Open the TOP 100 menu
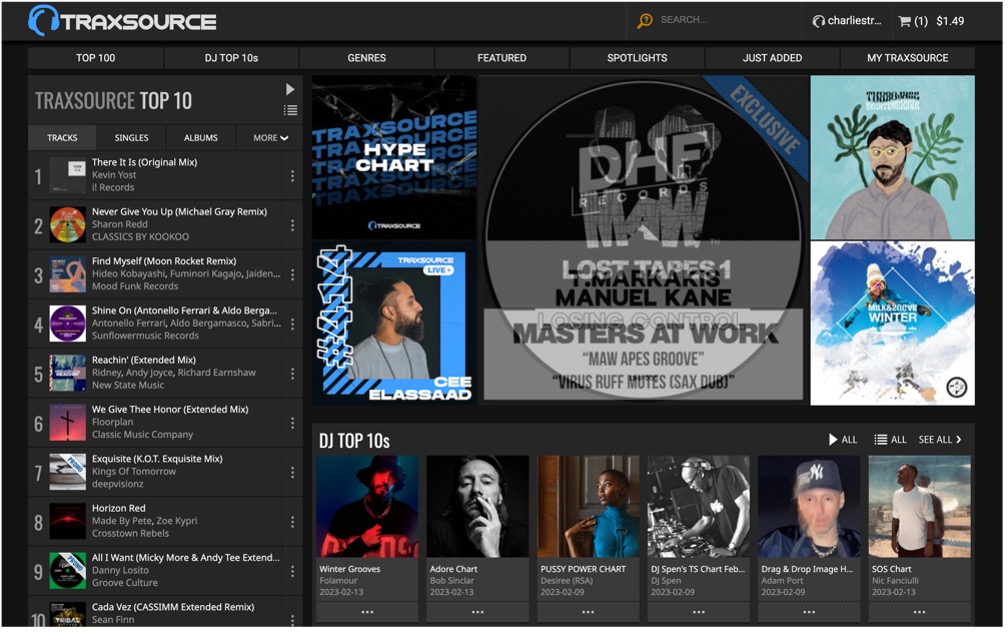Viewport: 1008px width, 632px height. pos(95,58)
